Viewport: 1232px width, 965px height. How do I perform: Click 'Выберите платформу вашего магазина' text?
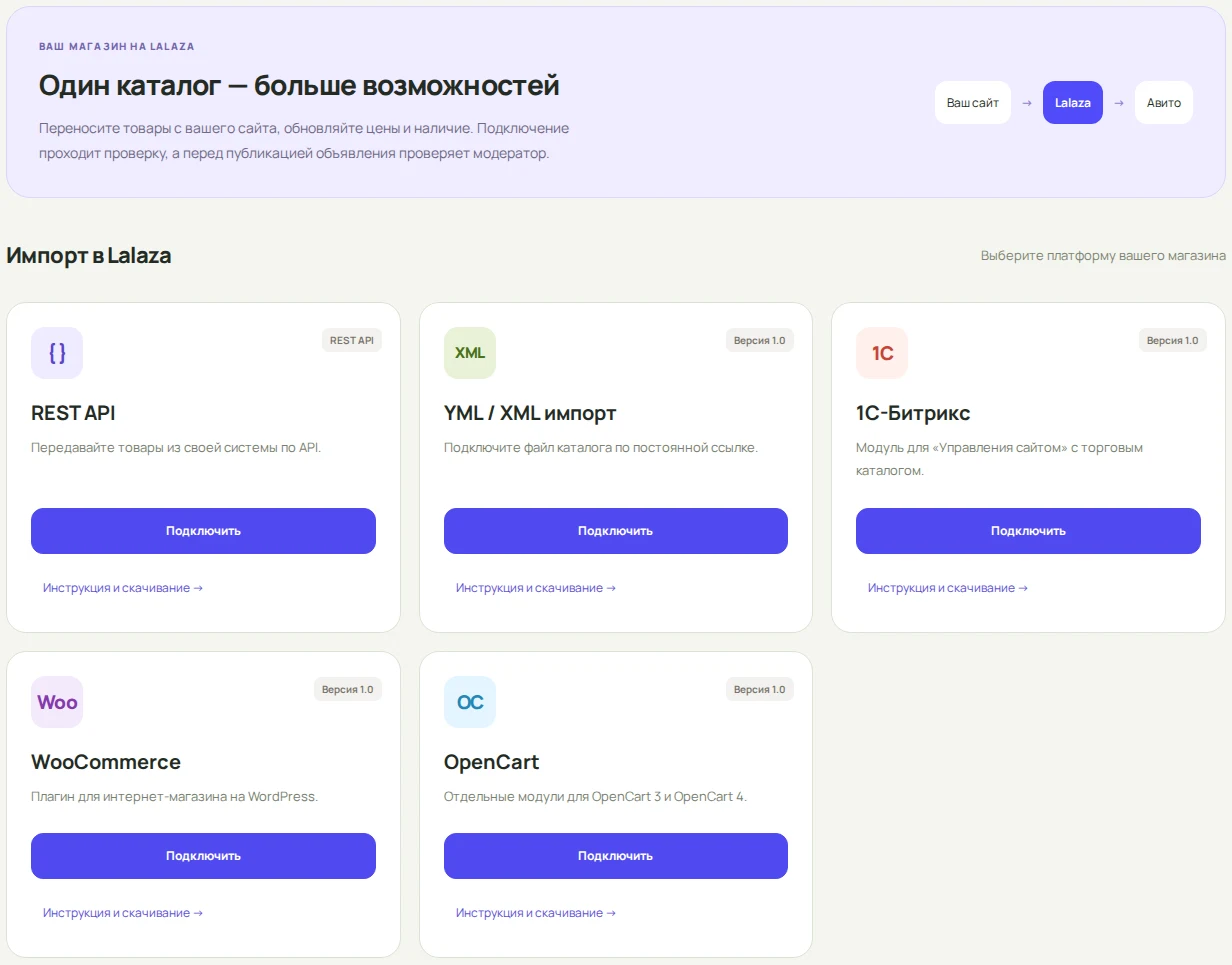click(x=1103, y=256)
